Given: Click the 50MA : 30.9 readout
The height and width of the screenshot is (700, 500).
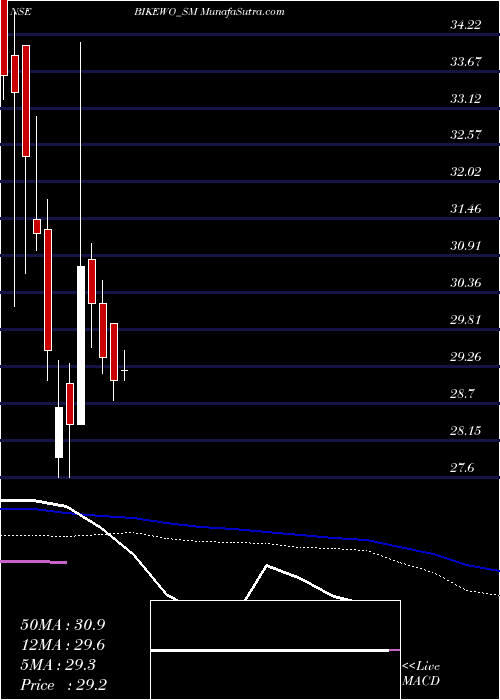Looking at the screenshot, I should click(x=62, y=625).
